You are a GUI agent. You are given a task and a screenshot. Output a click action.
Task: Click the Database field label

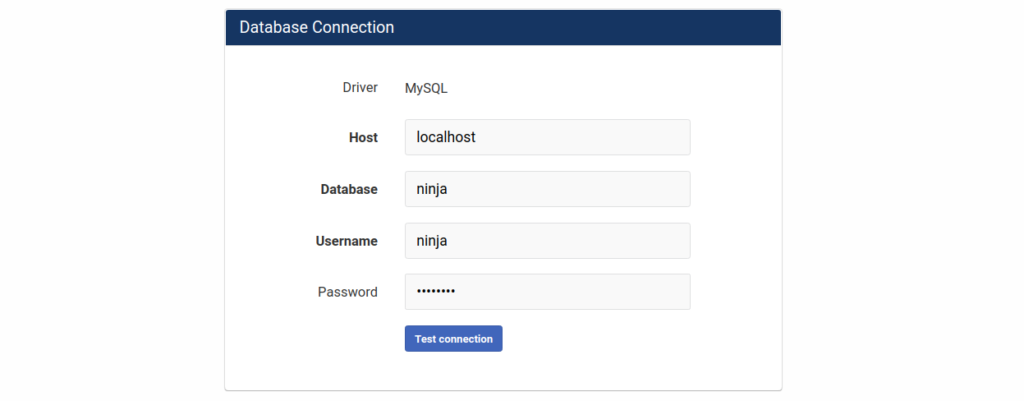349,189
